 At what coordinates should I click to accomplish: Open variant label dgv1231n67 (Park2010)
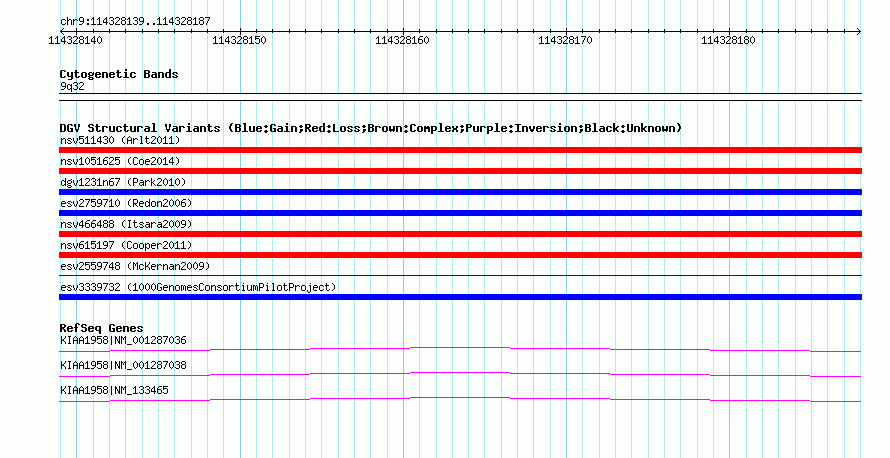click(123, 182)
